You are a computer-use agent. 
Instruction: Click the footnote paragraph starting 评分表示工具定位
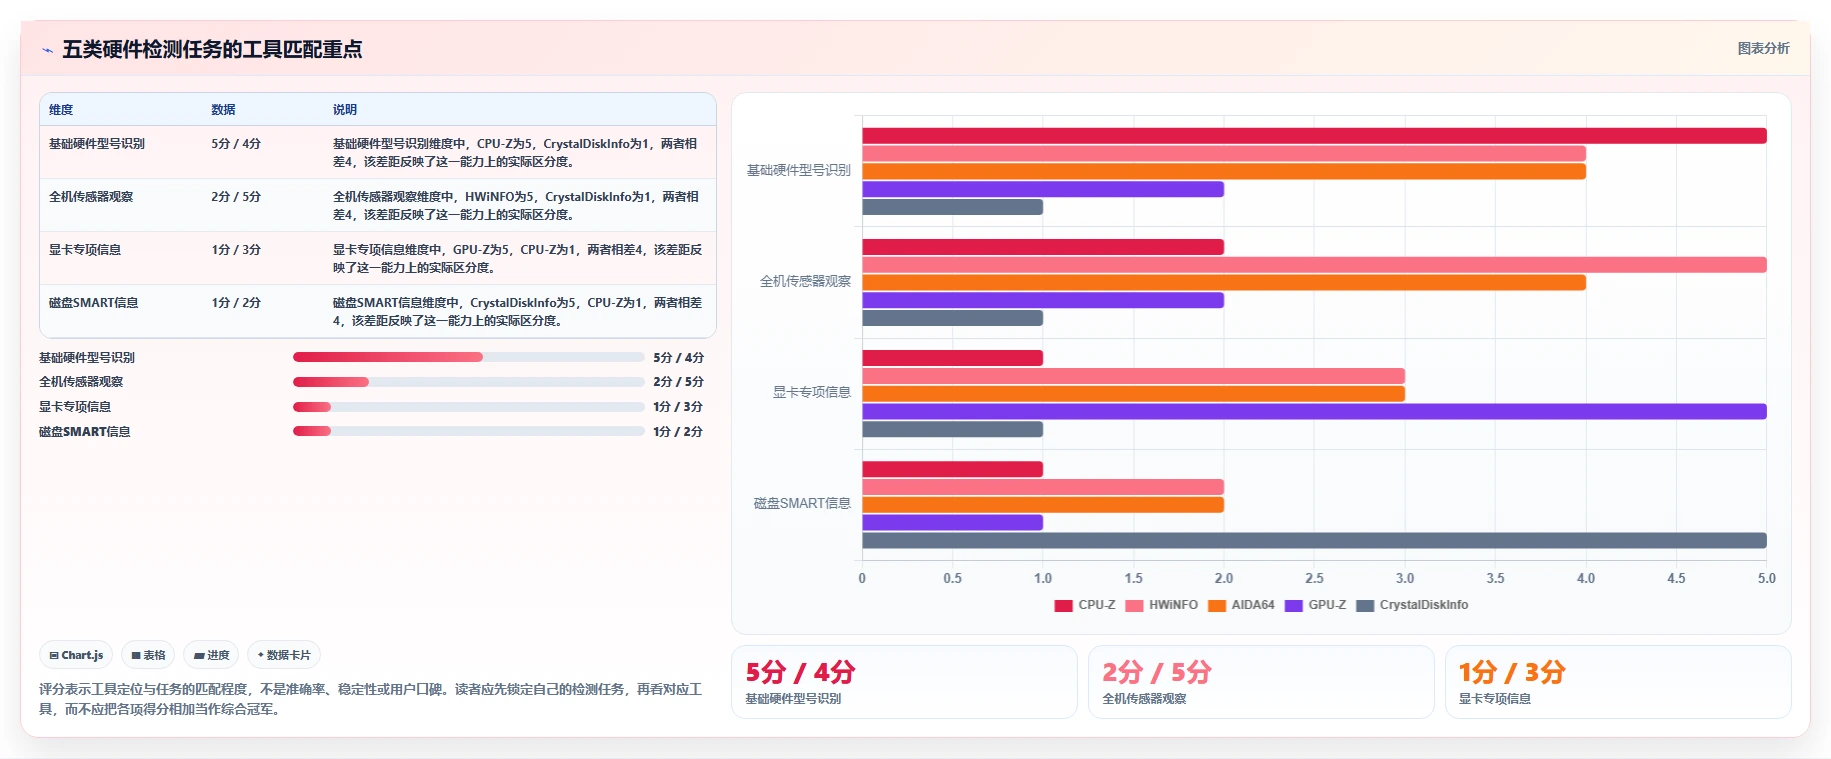coord(371,699)
